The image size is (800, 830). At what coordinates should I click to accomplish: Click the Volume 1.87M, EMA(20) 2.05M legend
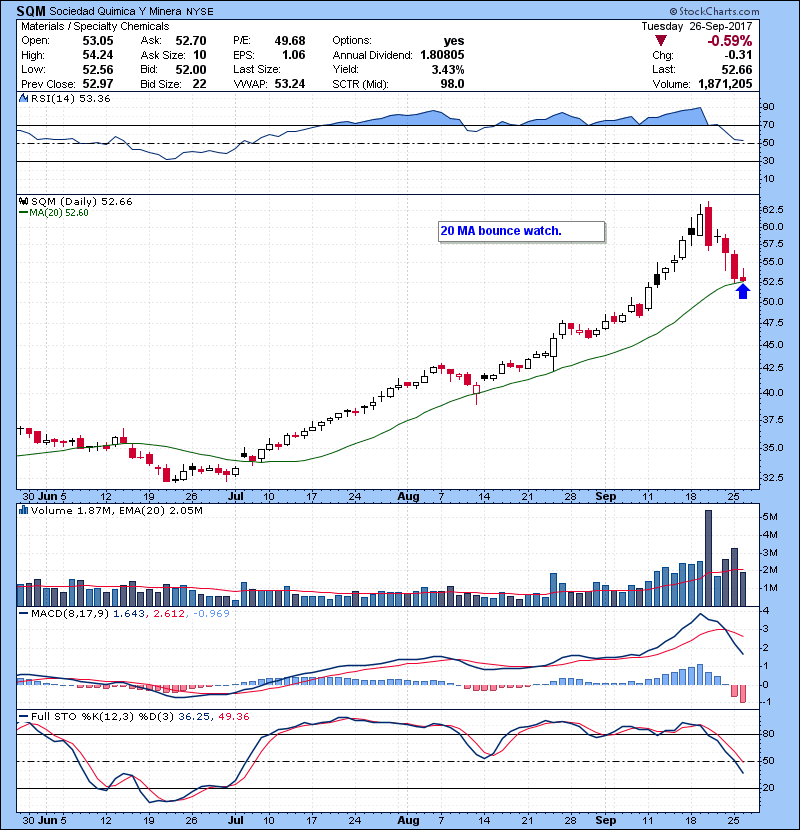pyautogui.click(x=116, y=510)
